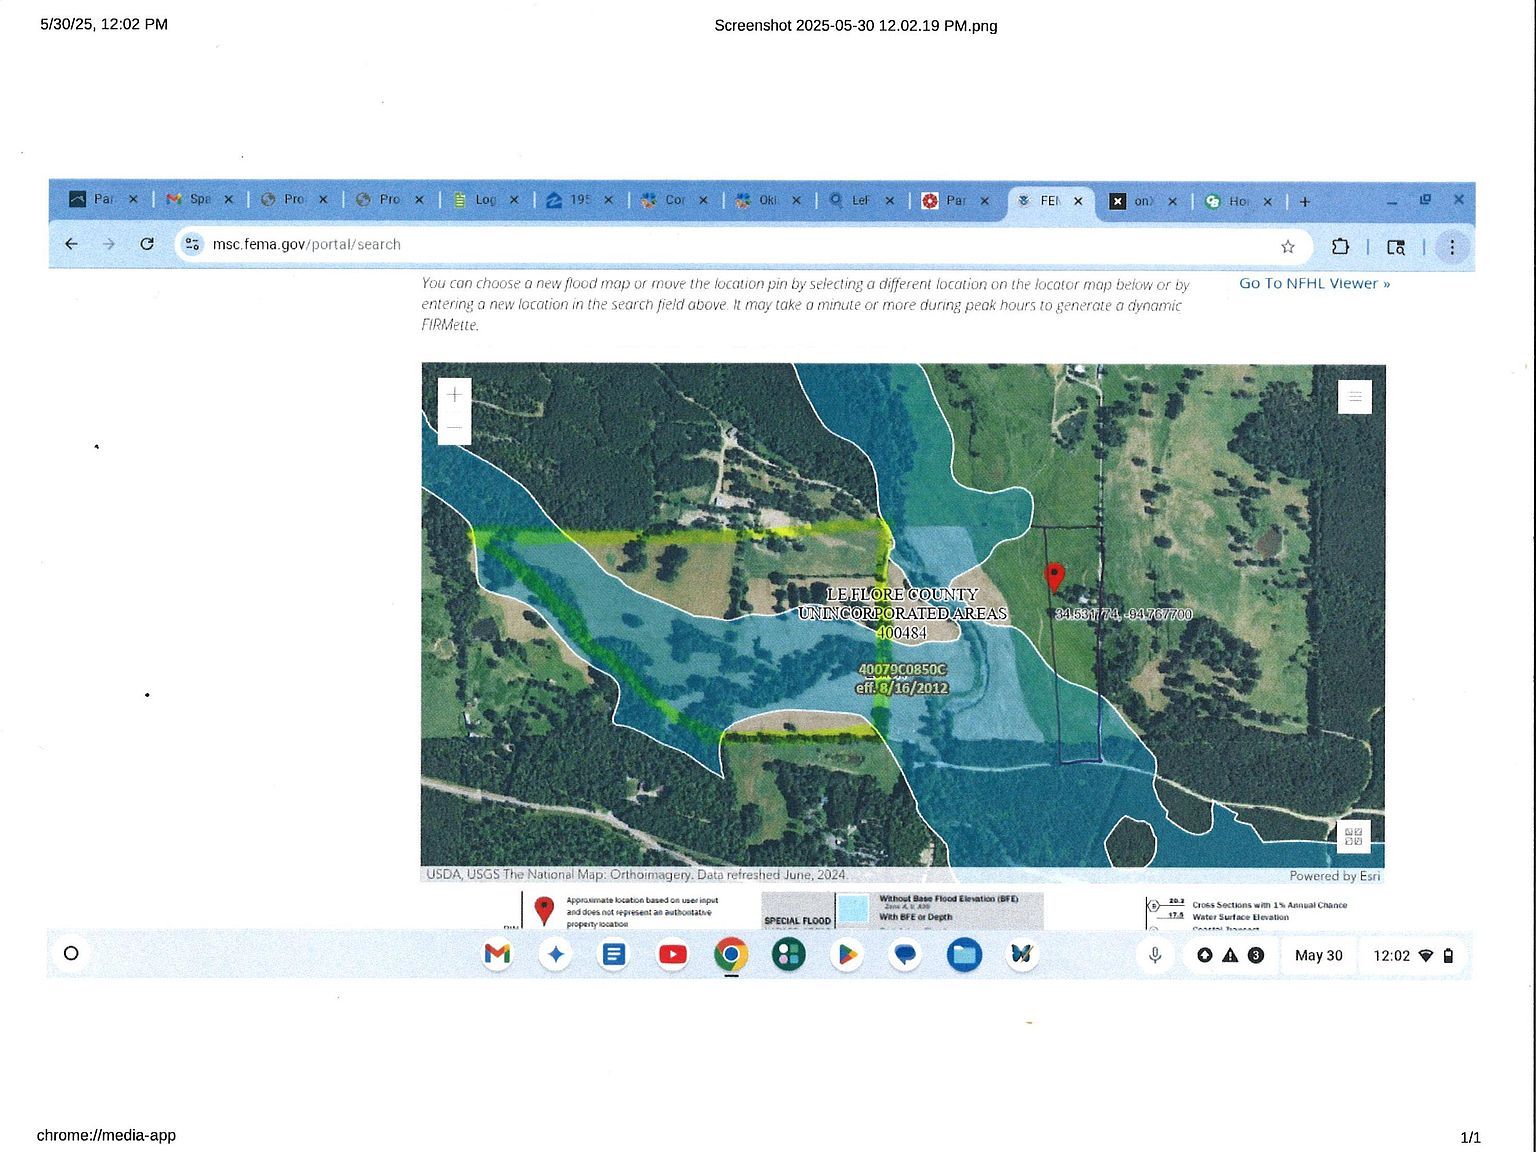Open a new browser tab
Viewport: 1536px width, 1152px height.
click(1305, 202)
